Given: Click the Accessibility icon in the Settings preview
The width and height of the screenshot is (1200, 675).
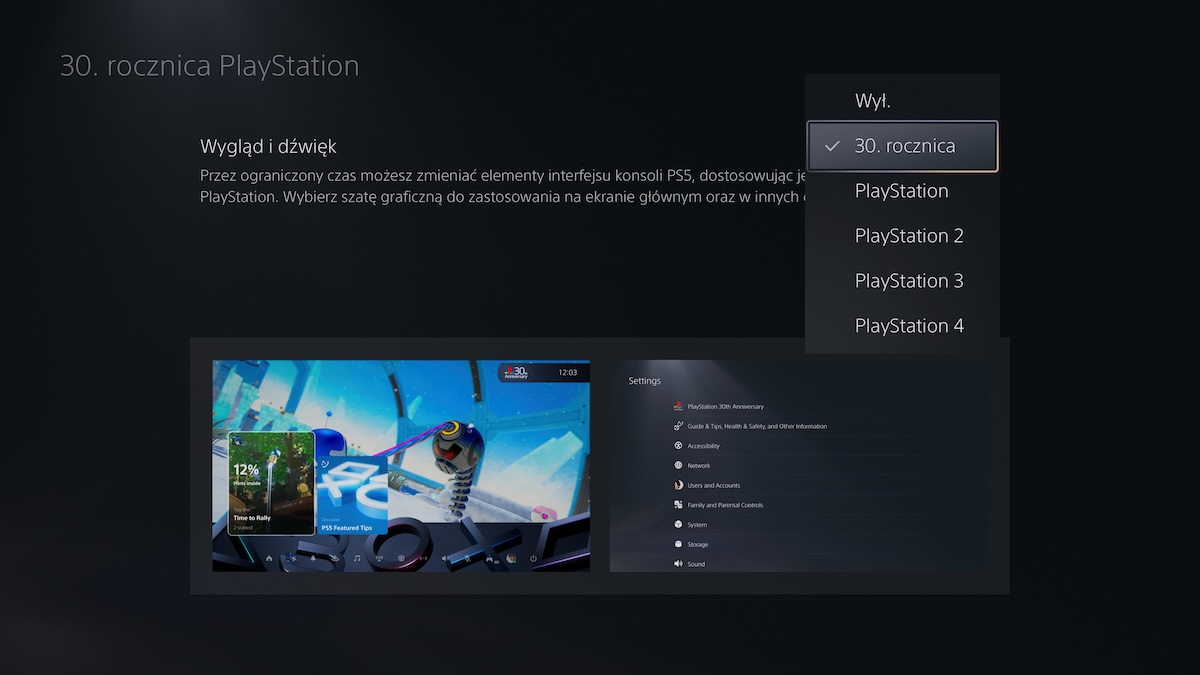Looking at the screenshot, I should point(678,446).
